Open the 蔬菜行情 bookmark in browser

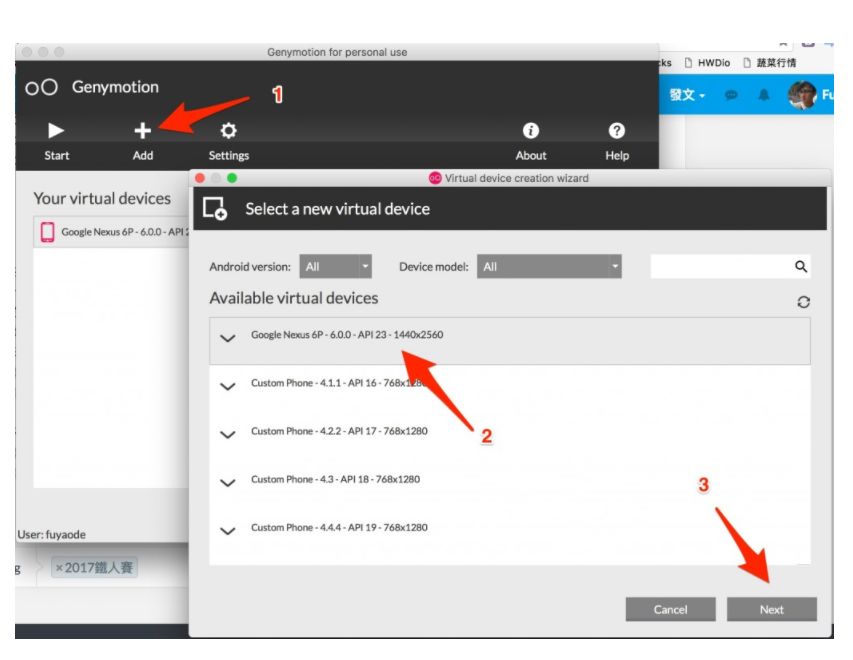coord(769,63)
